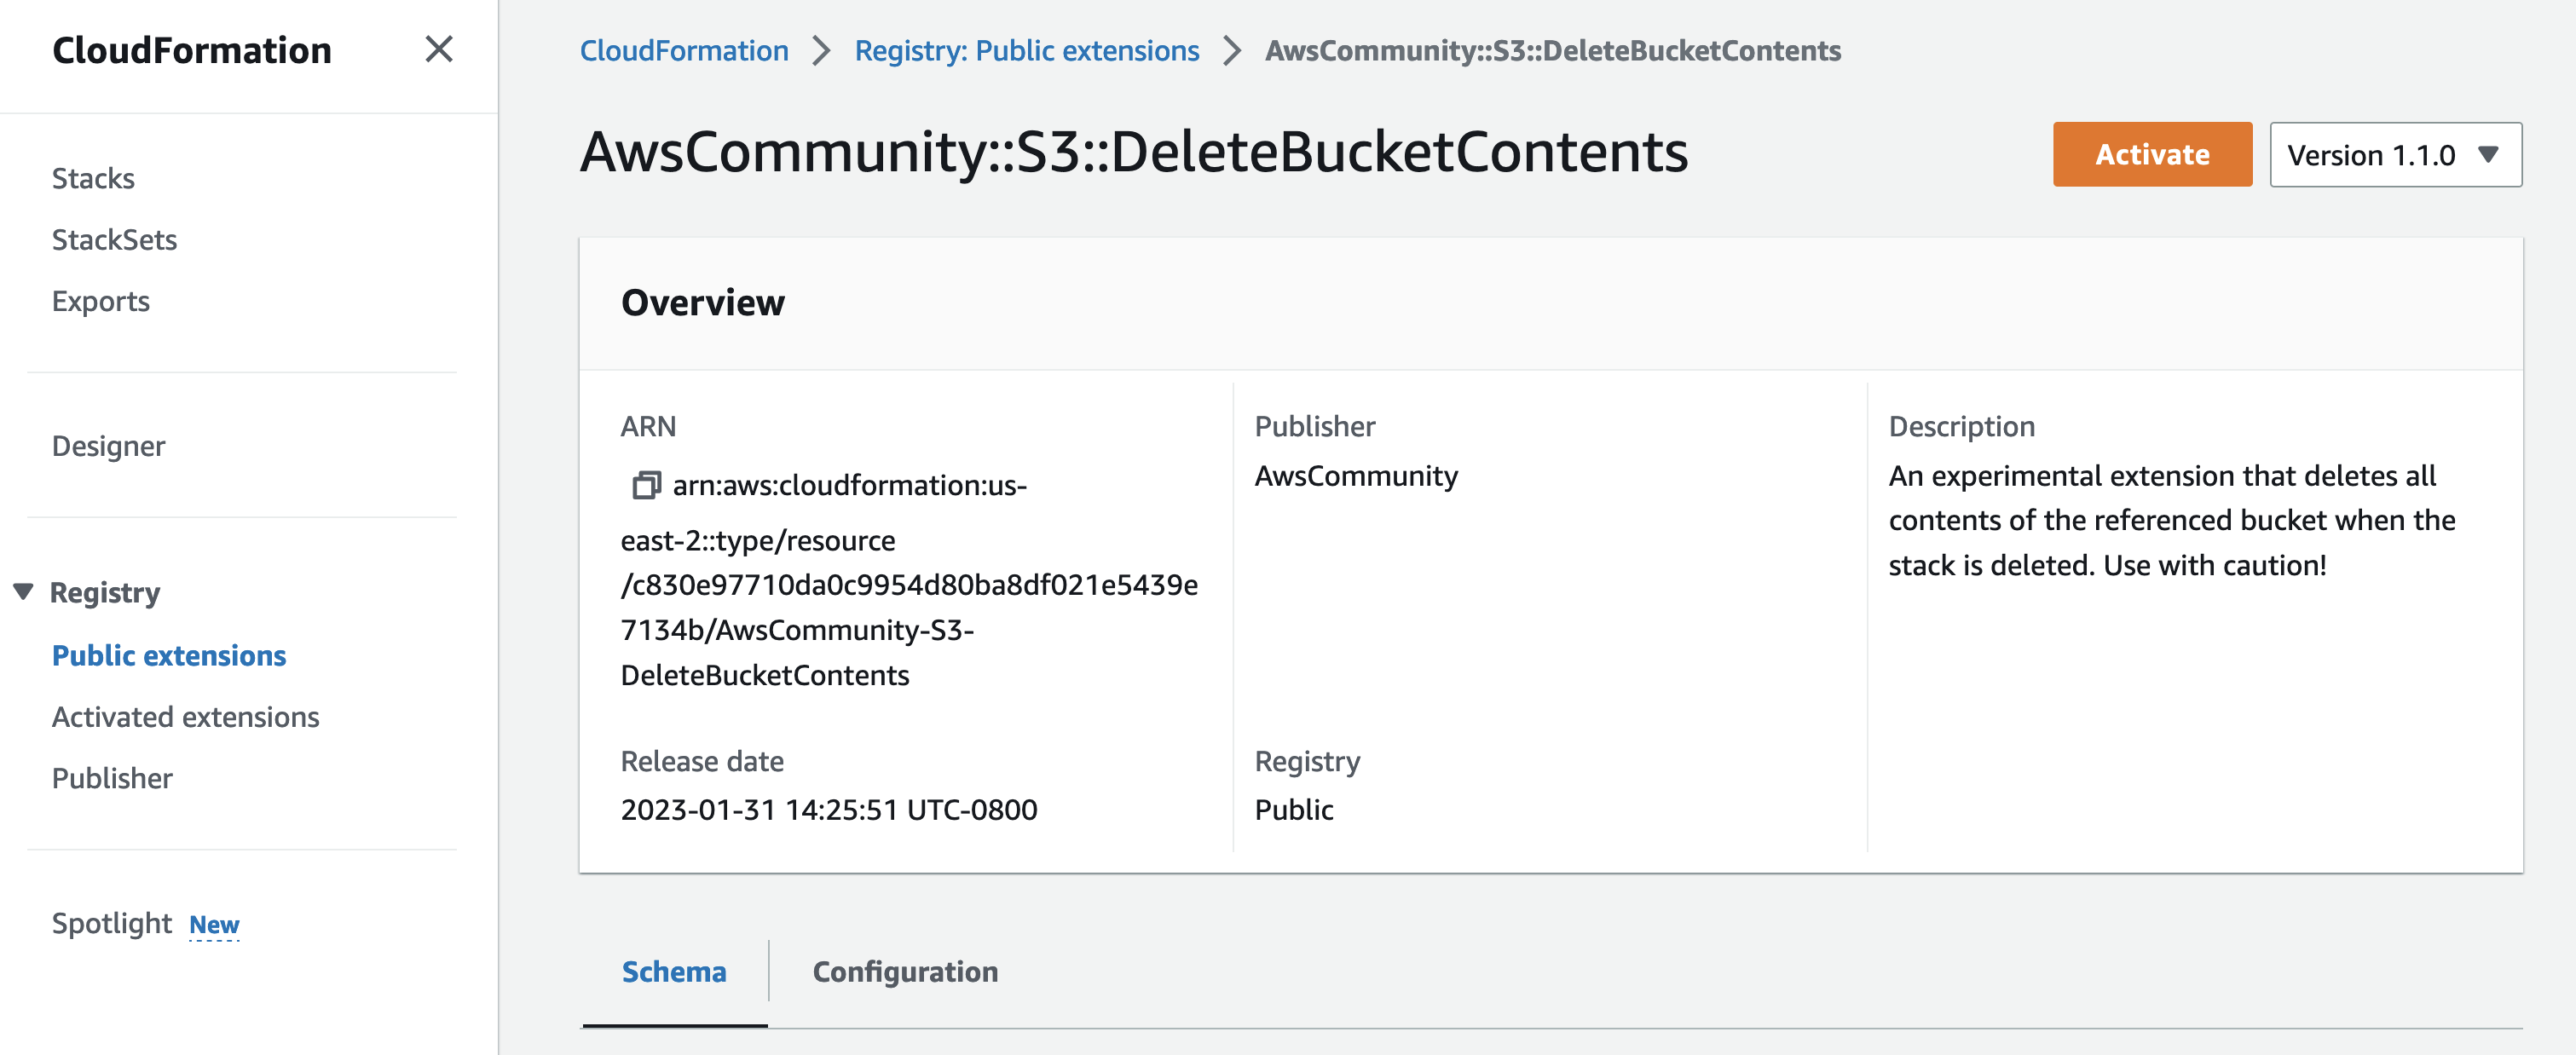Open Activated extensions page
The width and height of the screenshot is (2576, 1055).
tap(185, 717)
